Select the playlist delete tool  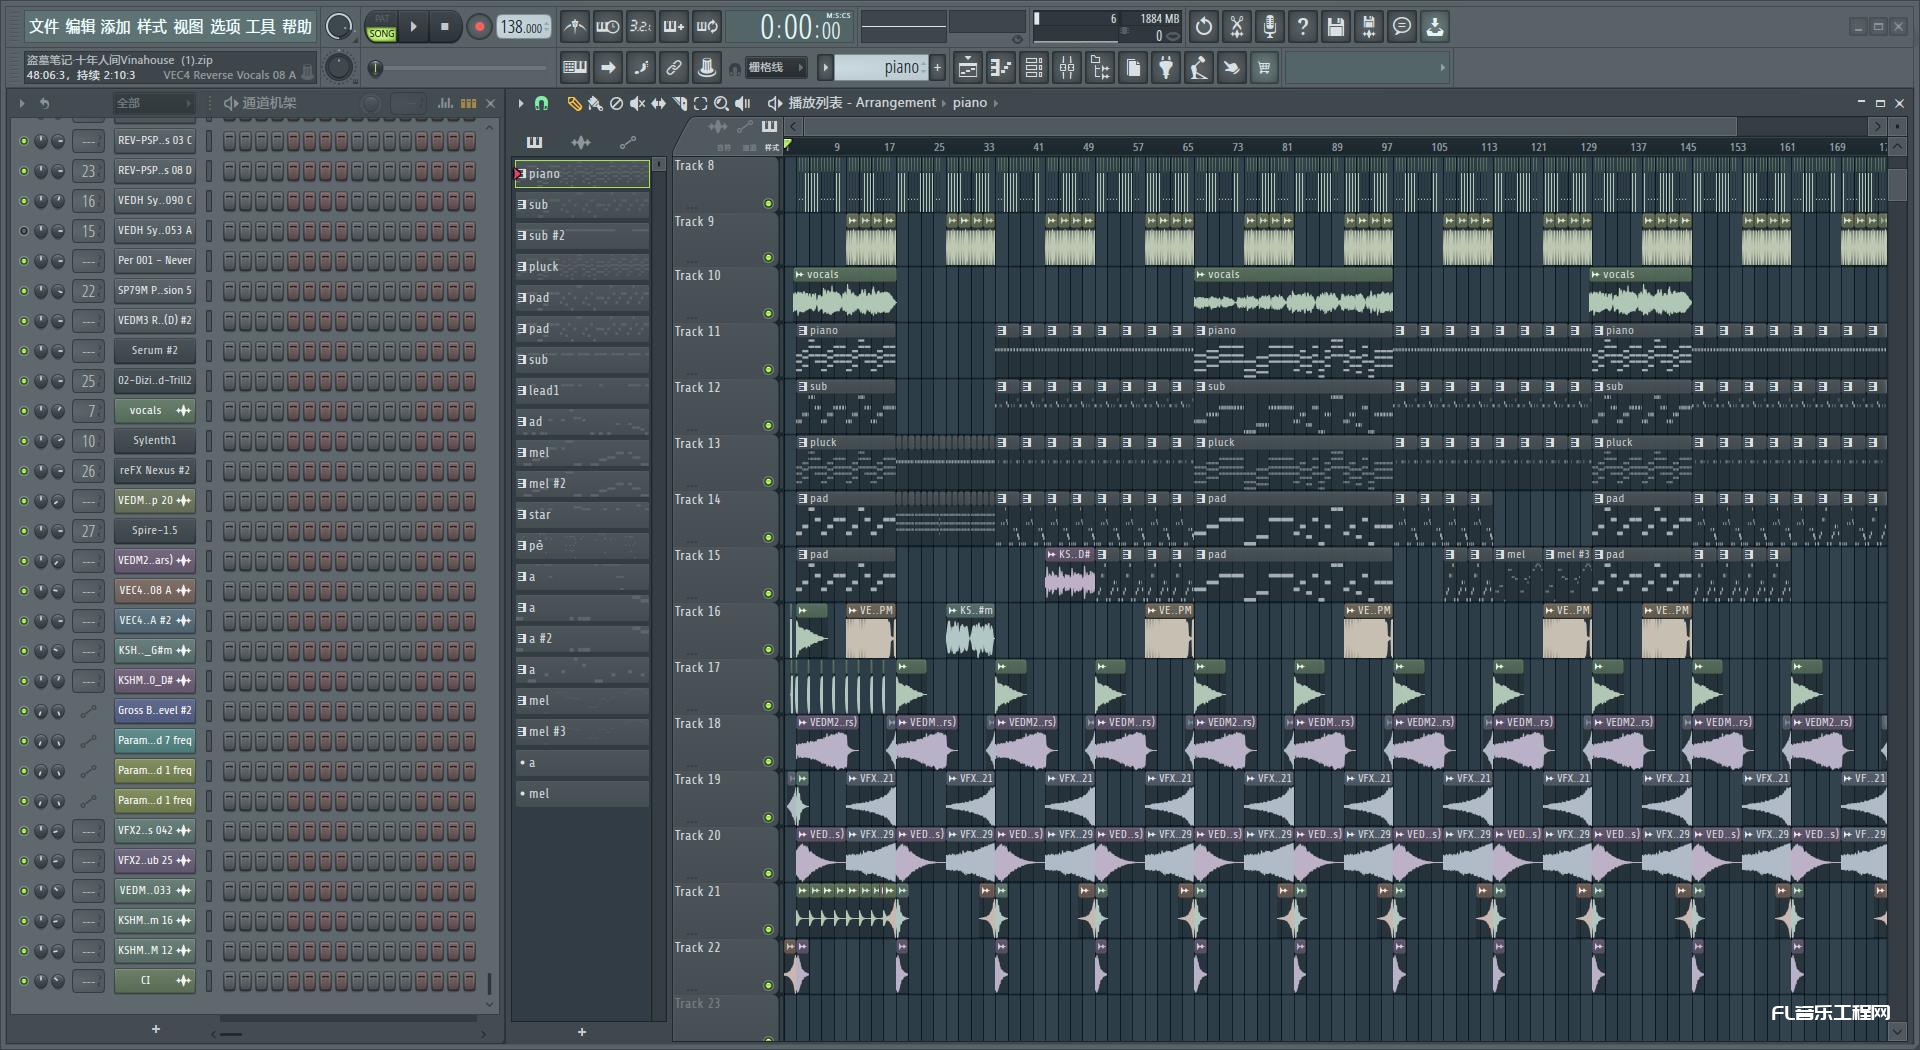pos(616,103)
